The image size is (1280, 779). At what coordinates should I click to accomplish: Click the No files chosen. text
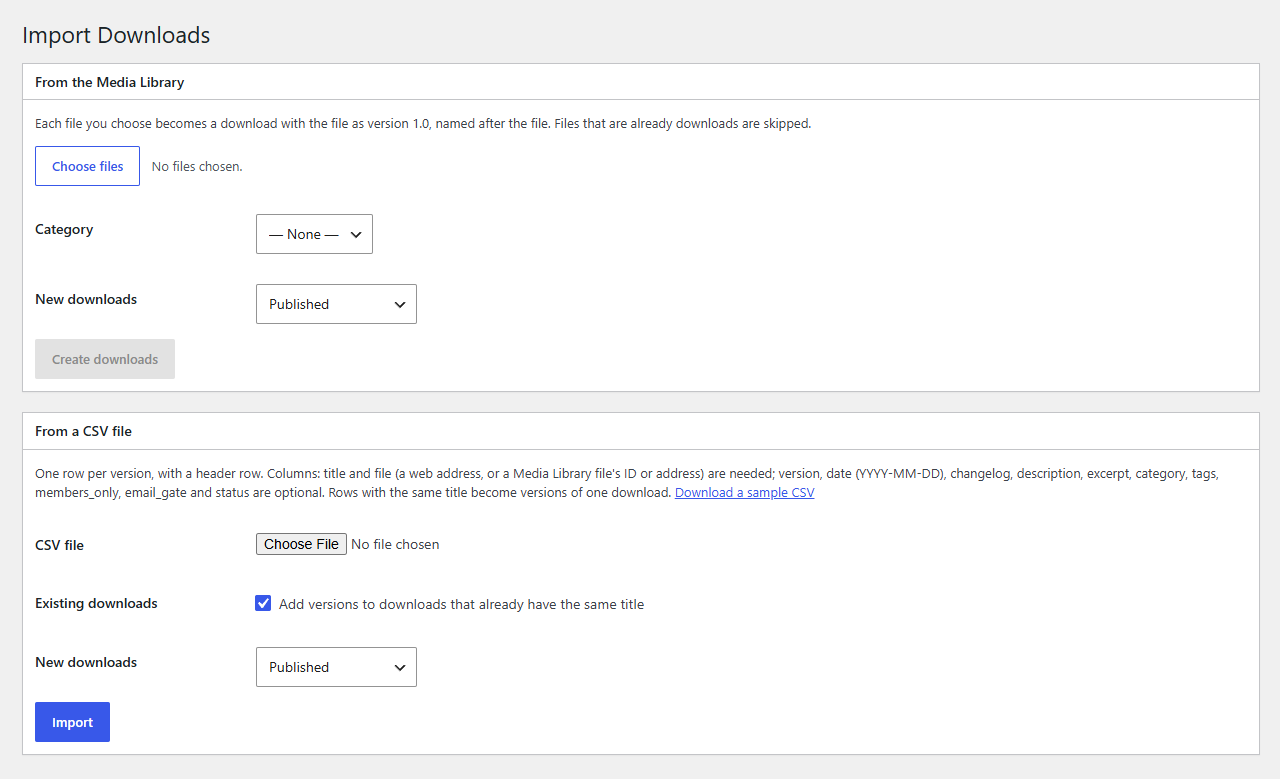(197, 166)
